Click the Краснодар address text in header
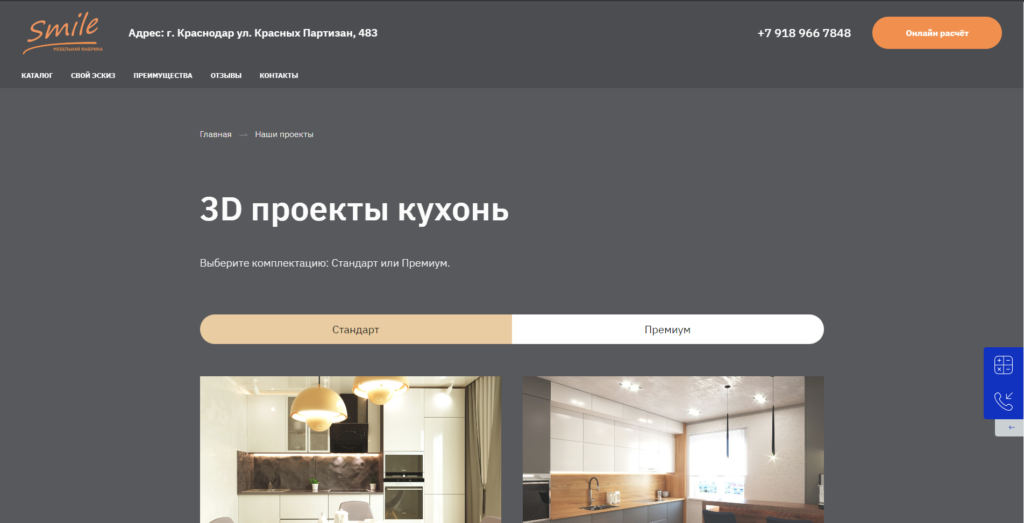The image size is (1024, 523). (253, 33)
